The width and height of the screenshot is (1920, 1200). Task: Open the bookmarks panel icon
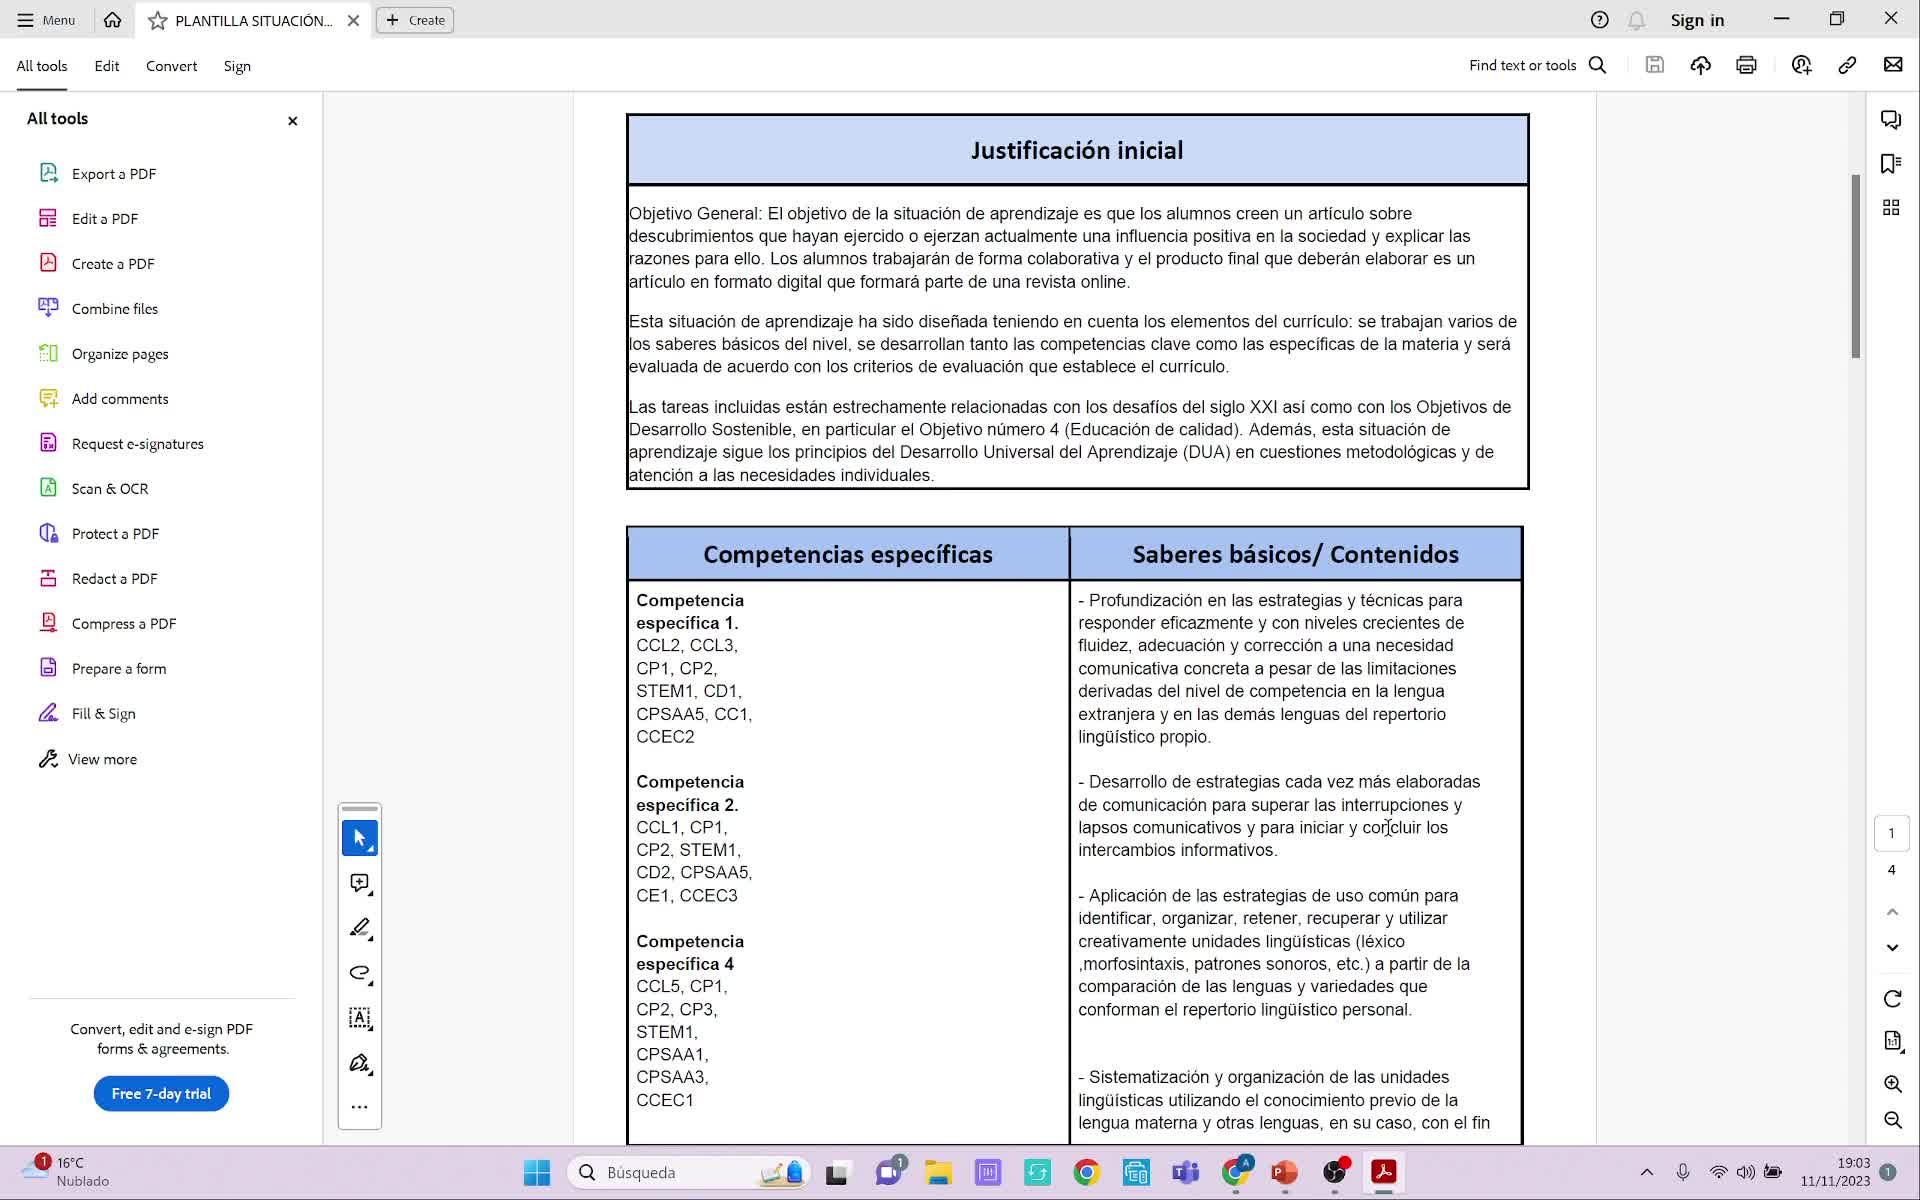(x=1891, y=163)
